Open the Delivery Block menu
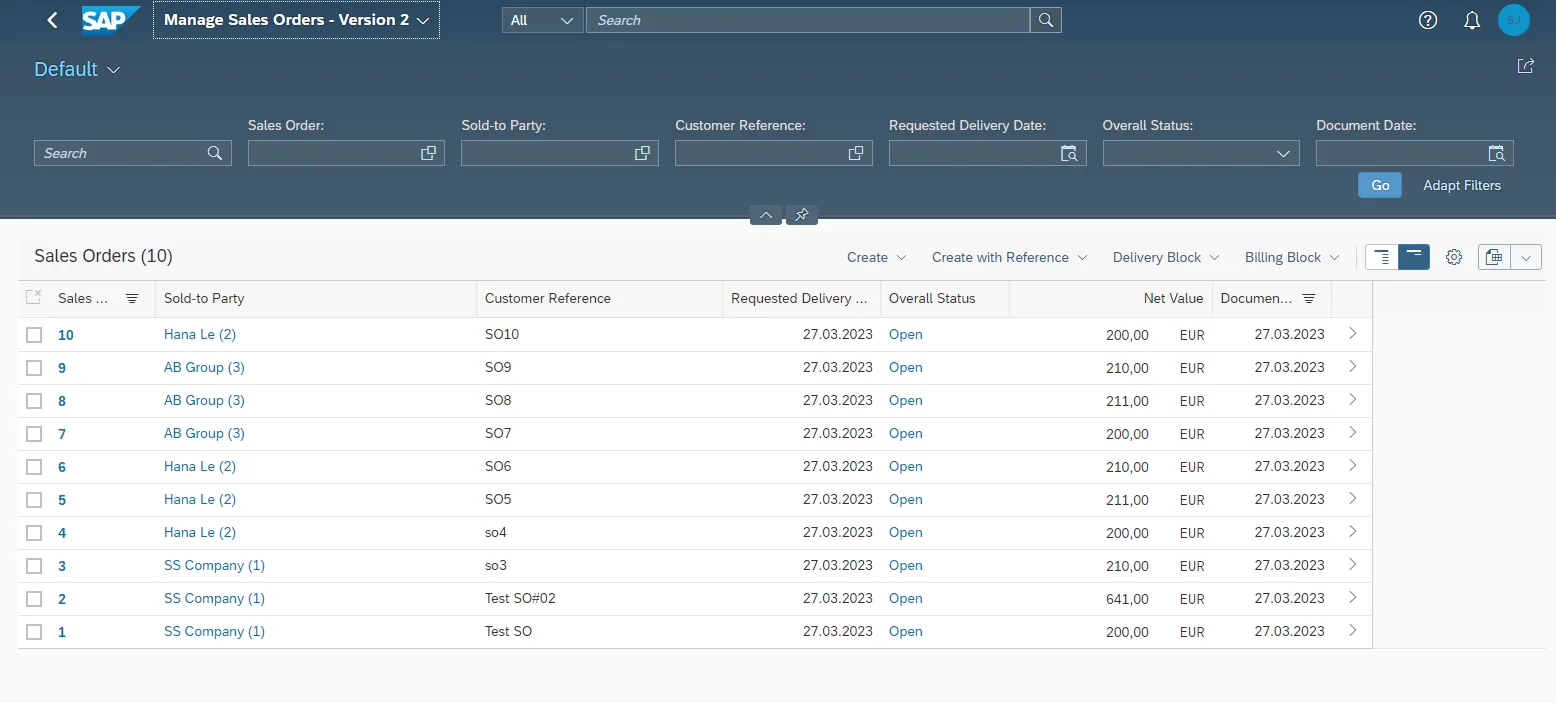Image resolution: width=1556 pixels, height=703 pixels. [1165, 257]
